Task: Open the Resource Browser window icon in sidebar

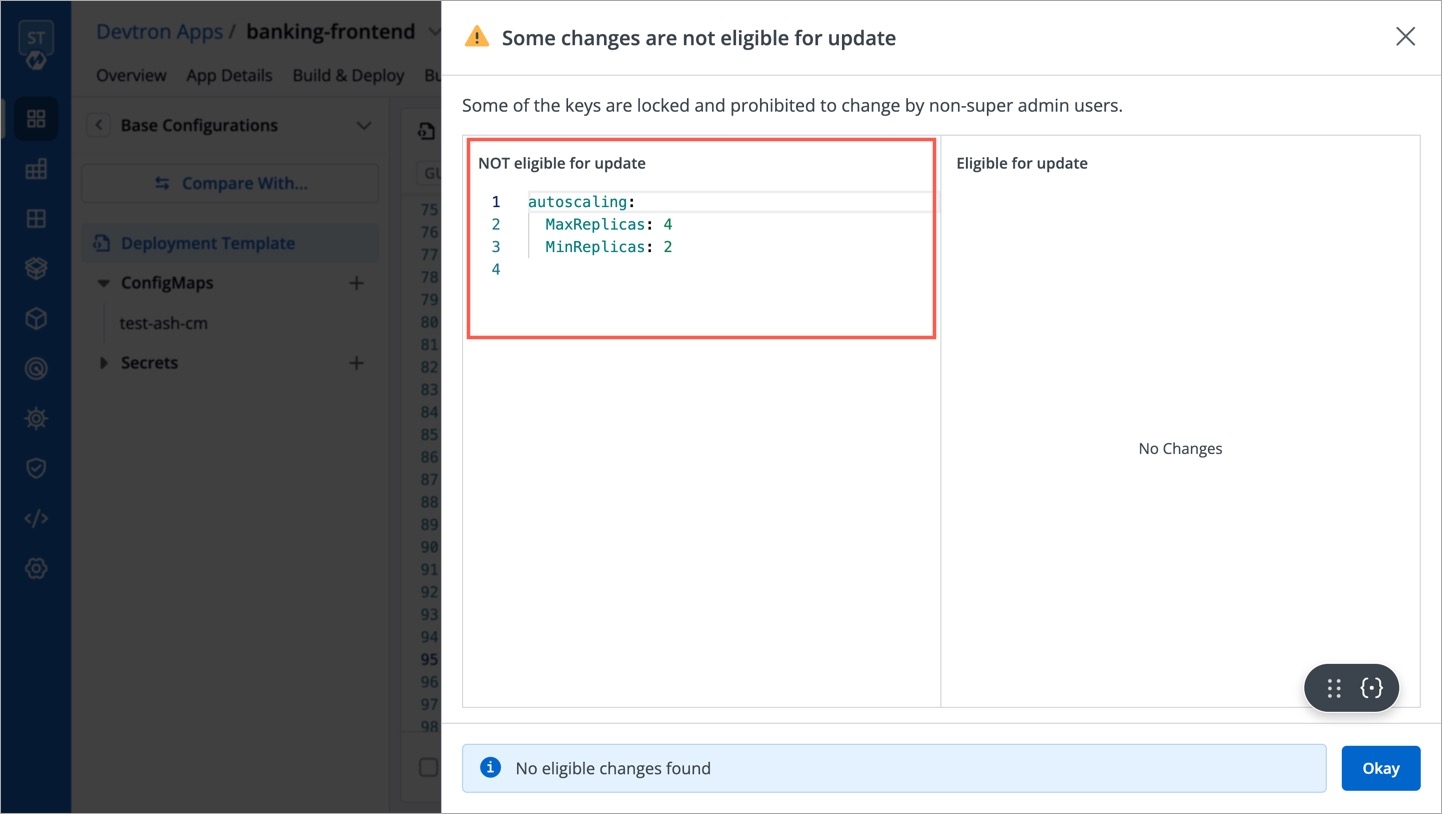Action: [x=36, y=219]
